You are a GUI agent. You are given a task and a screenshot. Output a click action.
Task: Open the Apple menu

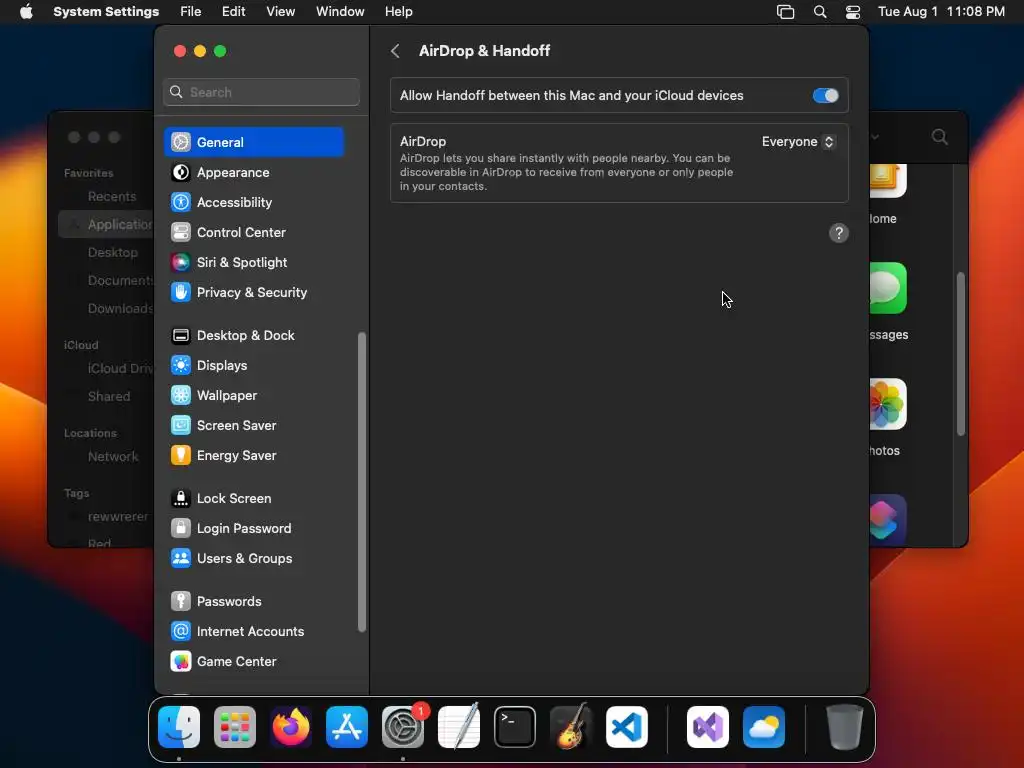point(26,12)
